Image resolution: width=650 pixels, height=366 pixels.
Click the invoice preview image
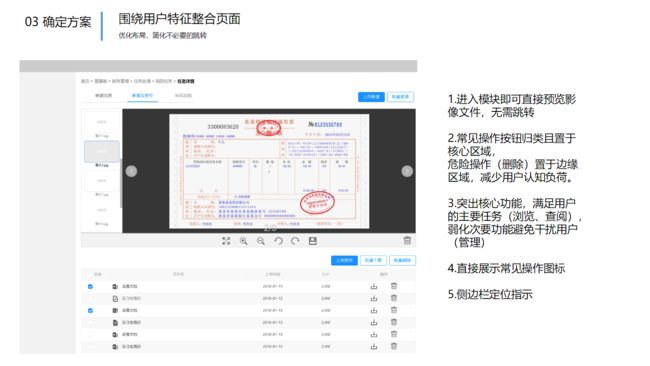(269, 171)
